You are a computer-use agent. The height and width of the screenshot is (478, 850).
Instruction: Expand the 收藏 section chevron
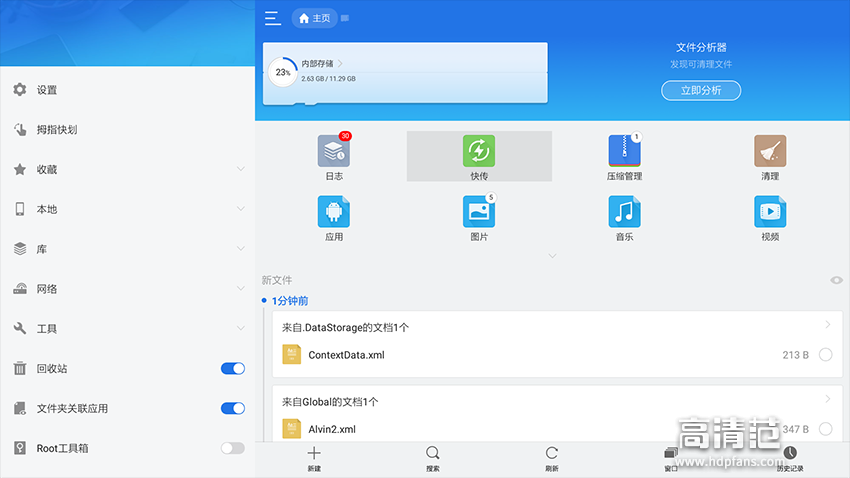241,169
